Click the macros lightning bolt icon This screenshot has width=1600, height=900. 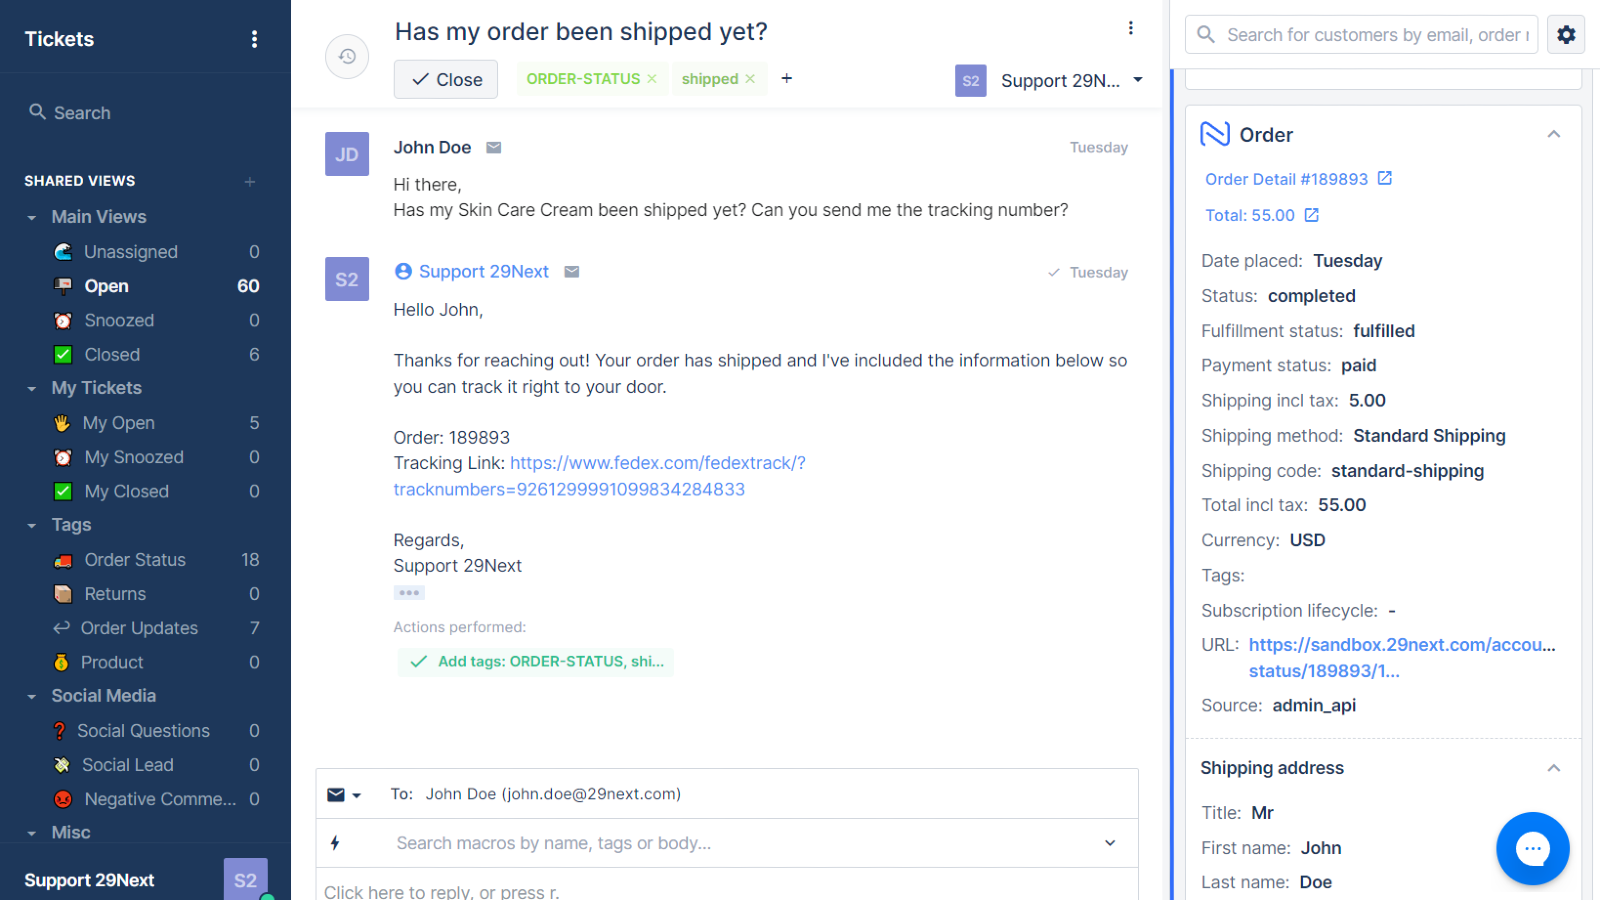pos(335,843)
